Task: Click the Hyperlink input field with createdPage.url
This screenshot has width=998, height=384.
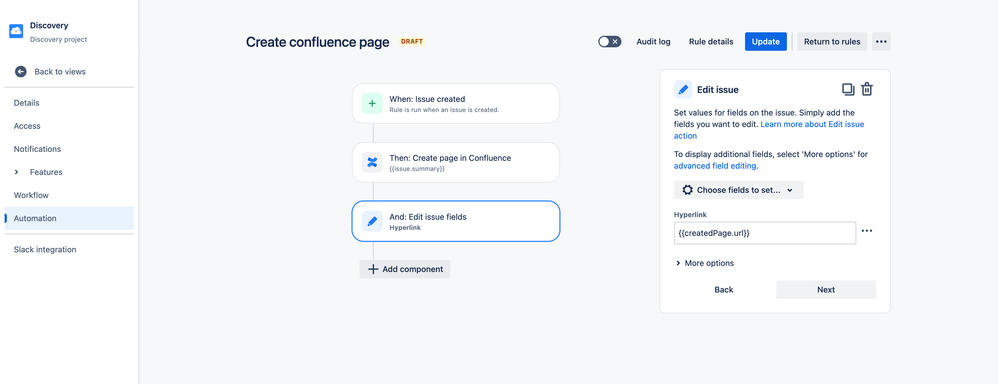Action: [765, 233]
